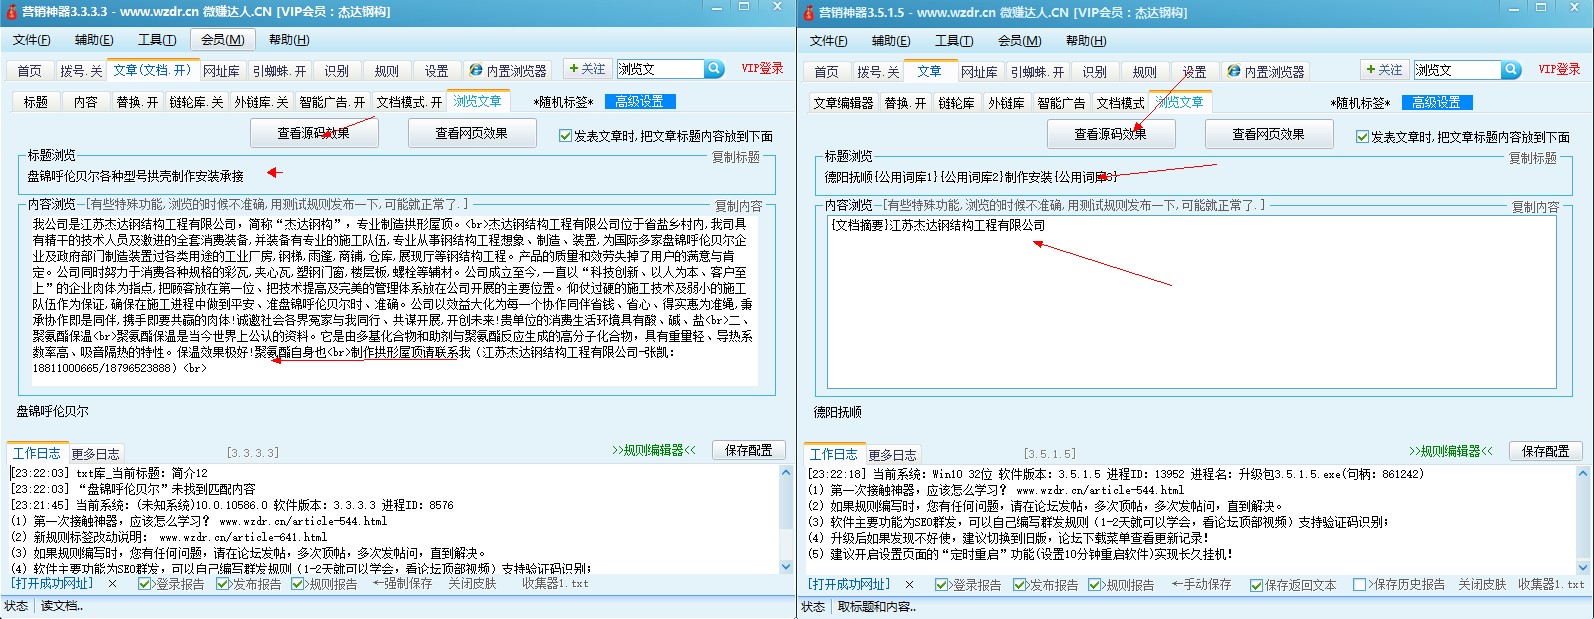This screenshot has height=619, width=1594.
Task: Click search input field in 3.3.3.3 window
Action: (660, 69)
